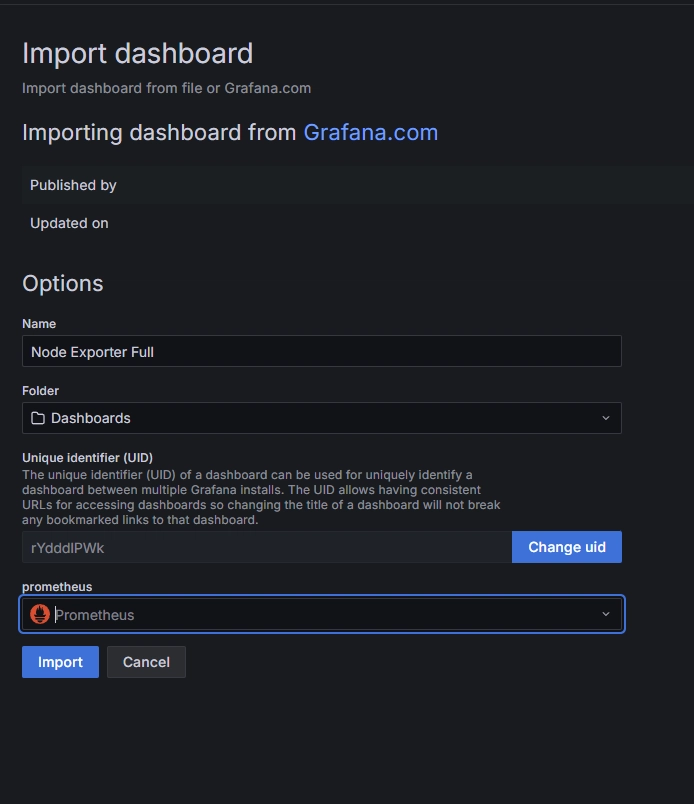The height and width of the screenshot is (804, 694).
Task: Open the Grafana.com link
Action: point(370,132)
